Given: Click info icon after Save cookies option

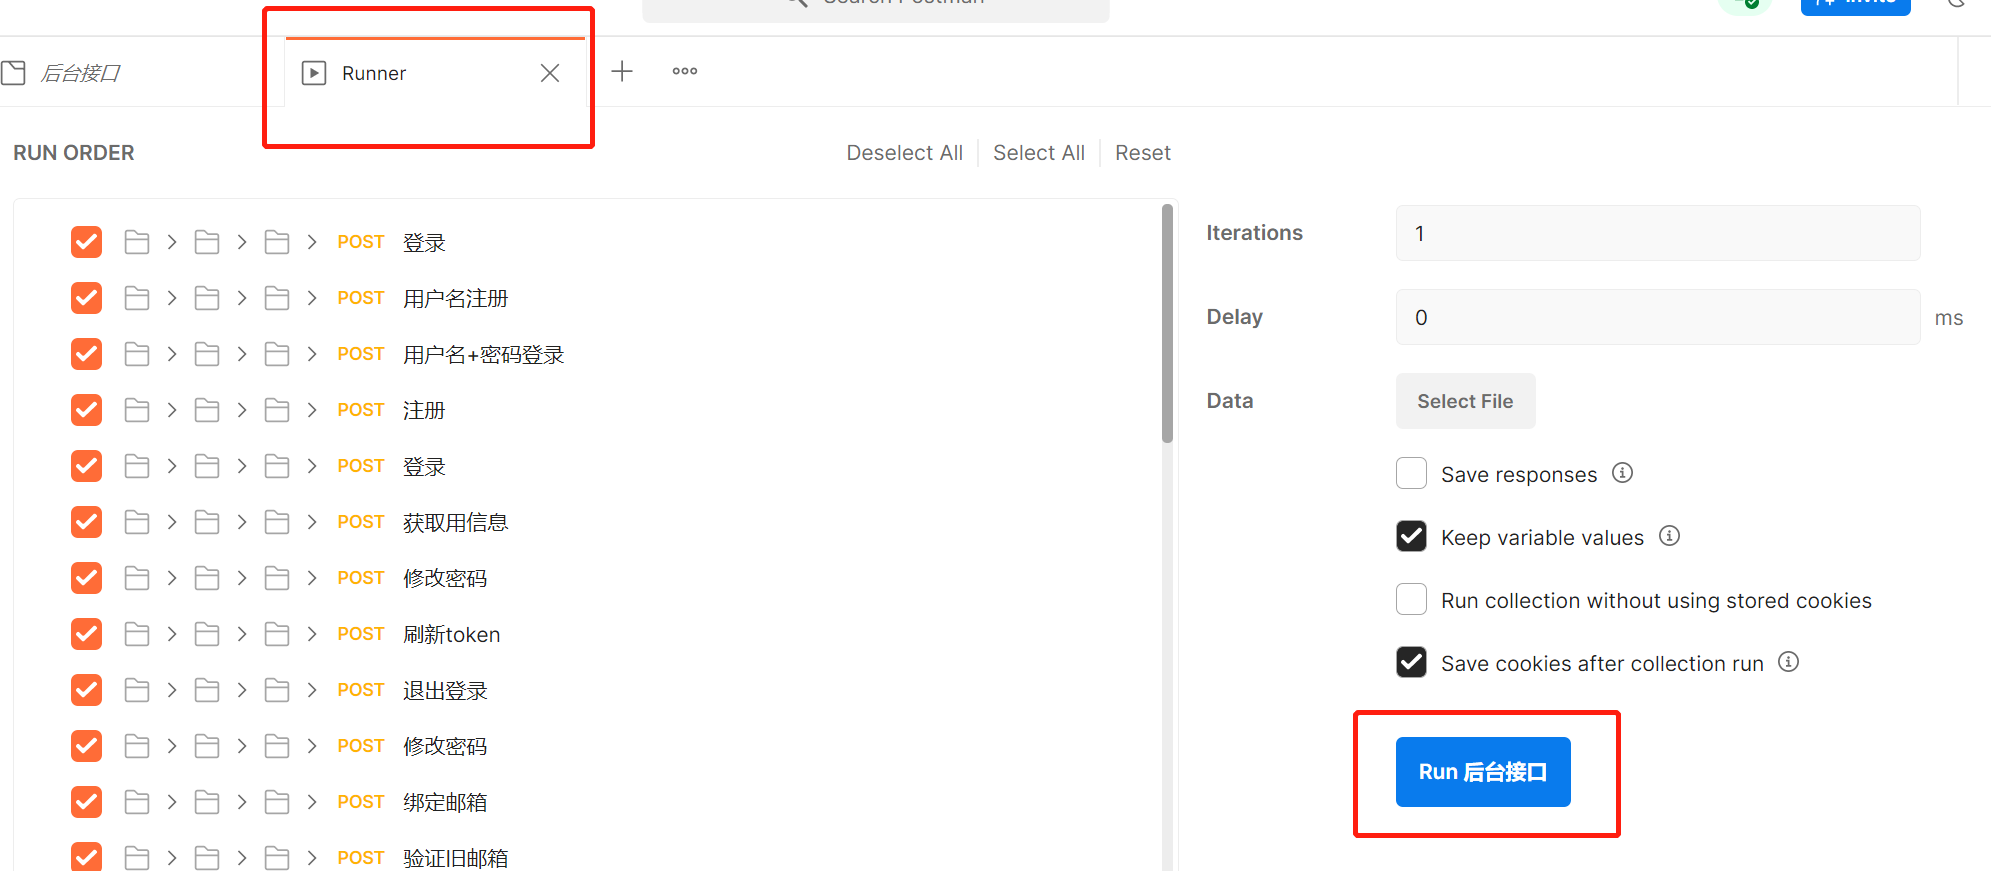Looking at the screenshot, I should (x=1788, y=662).
